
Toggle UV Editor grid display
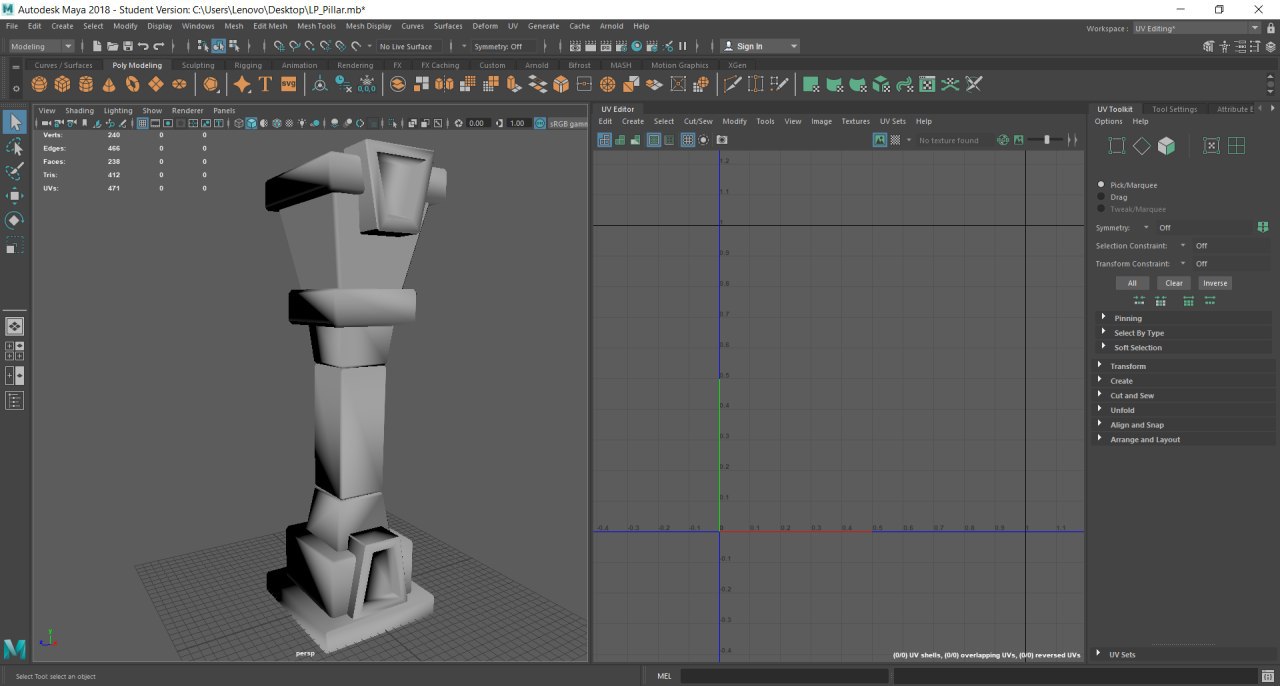click(687, 140)
